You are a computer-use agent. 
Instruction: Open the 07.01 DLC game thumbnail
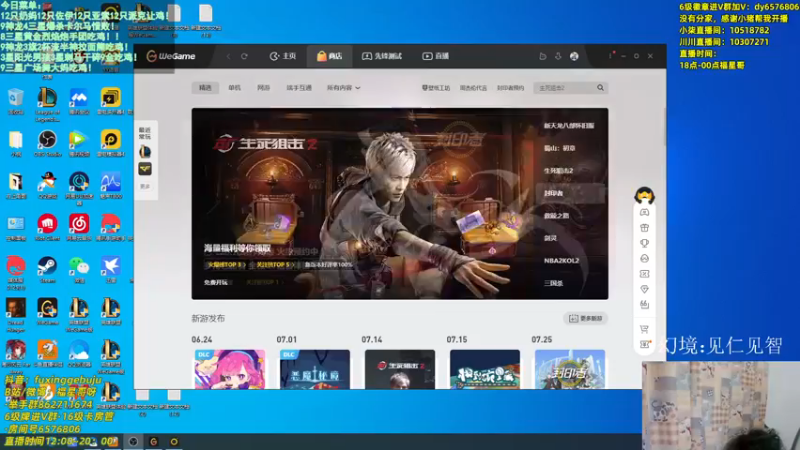pyautogui.click(x=315, y=369)
